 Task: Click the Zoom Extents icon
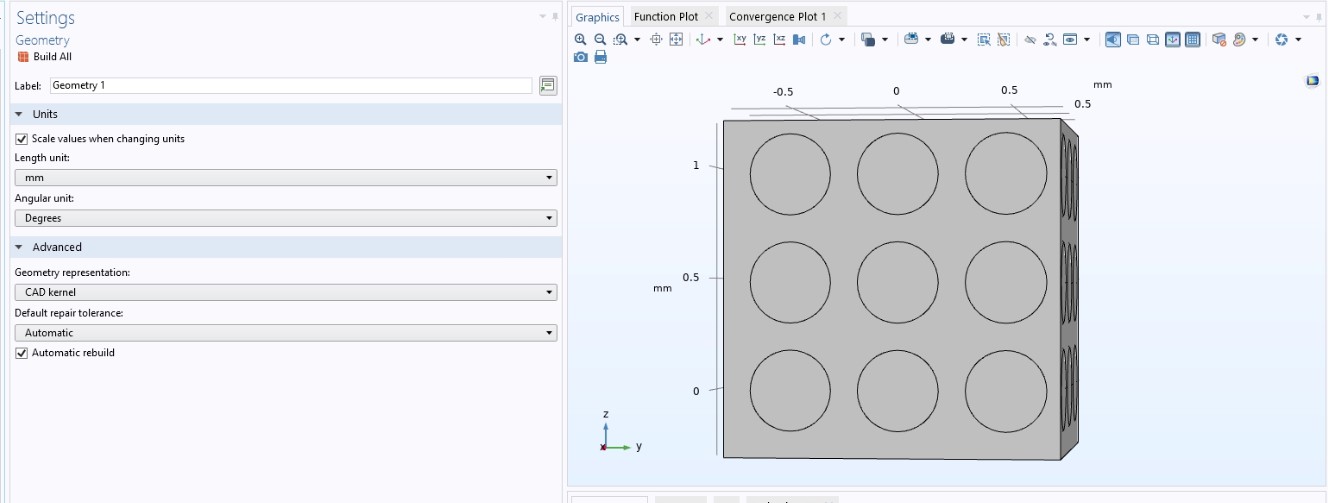click(x=676, y=39)
